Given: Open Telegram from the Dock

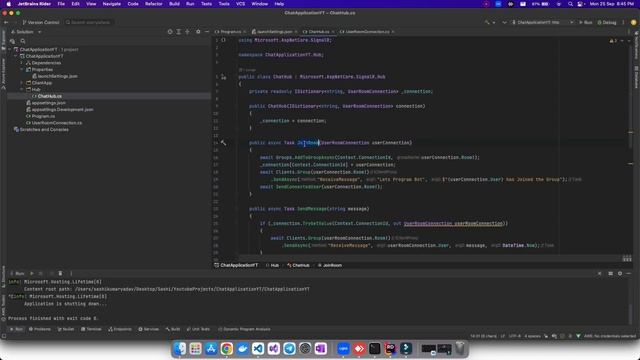Looking at the screenshot, I should pyautogui.click(x=289, y=348).
